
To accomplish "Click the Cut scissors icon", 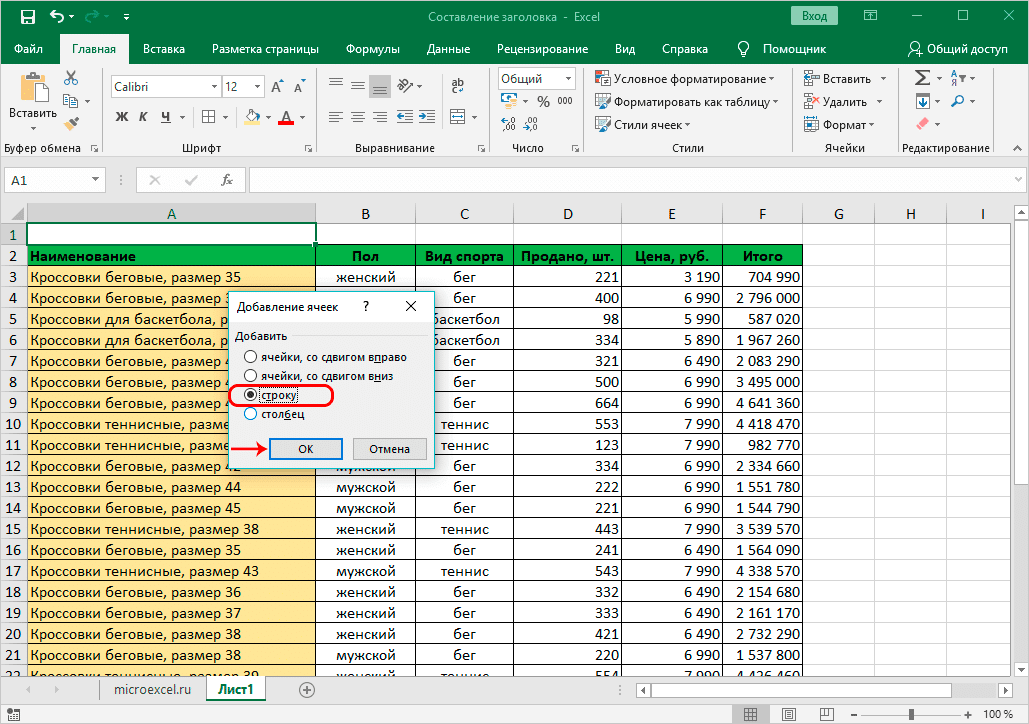I will click(x=71, y=78).
